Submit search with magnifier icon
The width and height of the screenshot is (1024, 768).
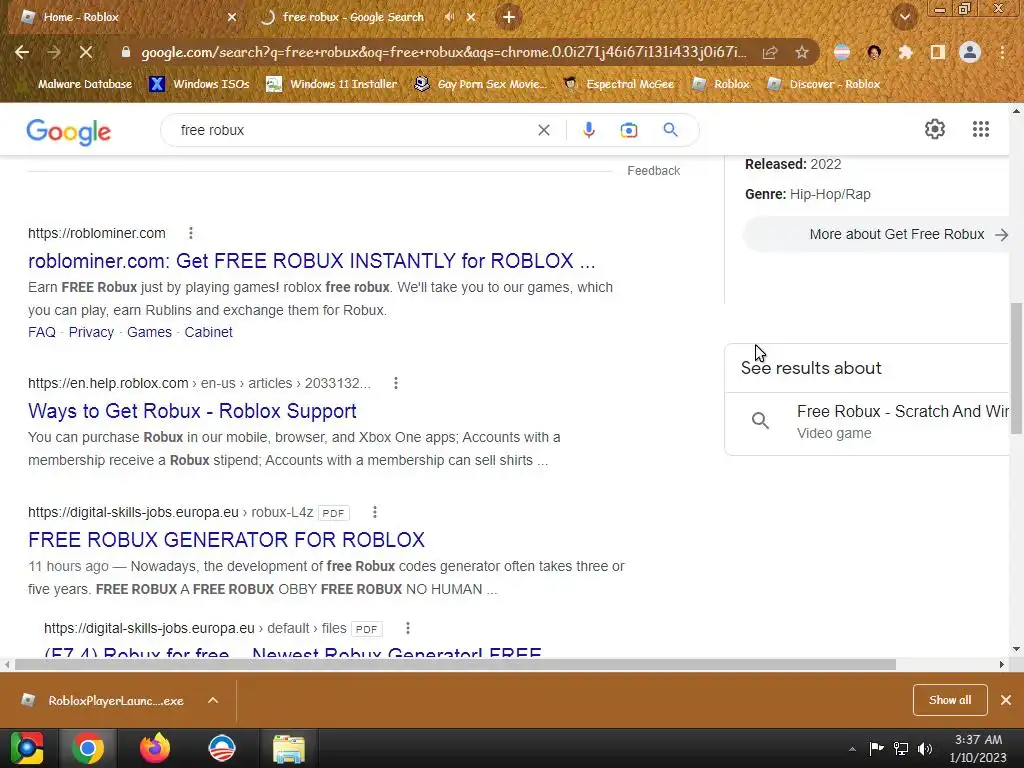[670, 130]
